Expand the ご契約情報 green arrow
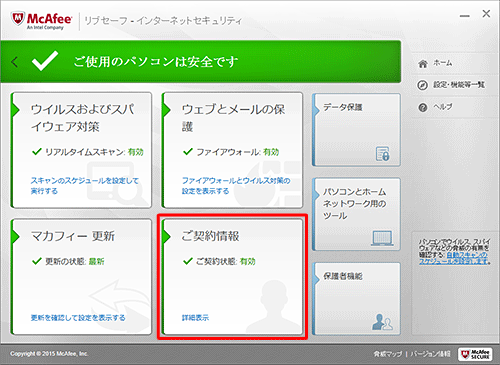This screenshot has height=365, width=500. point(166,236)
